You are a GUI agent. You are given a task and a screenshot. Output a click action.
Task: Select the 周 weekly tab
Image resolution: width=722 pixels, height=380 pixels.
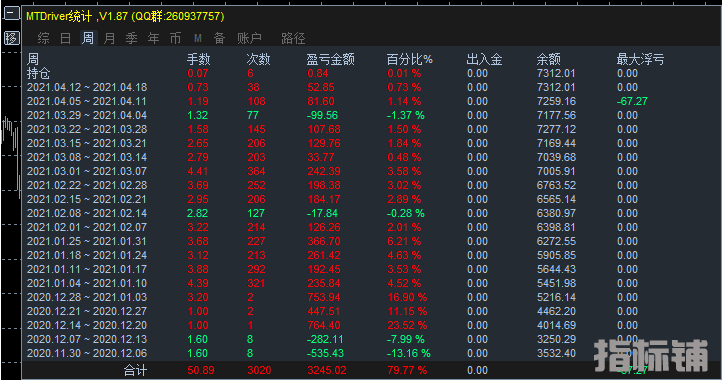(87, 38)
